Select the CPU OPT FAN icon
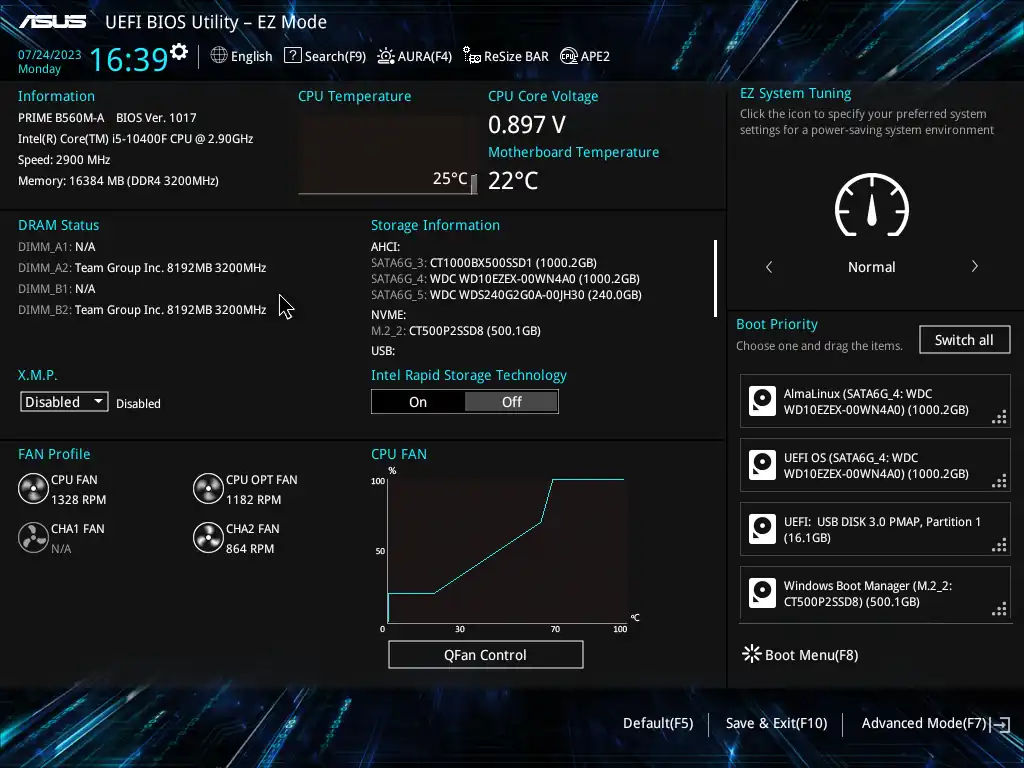The height and width of the screenshot is (768, 1024). [208, 489]
